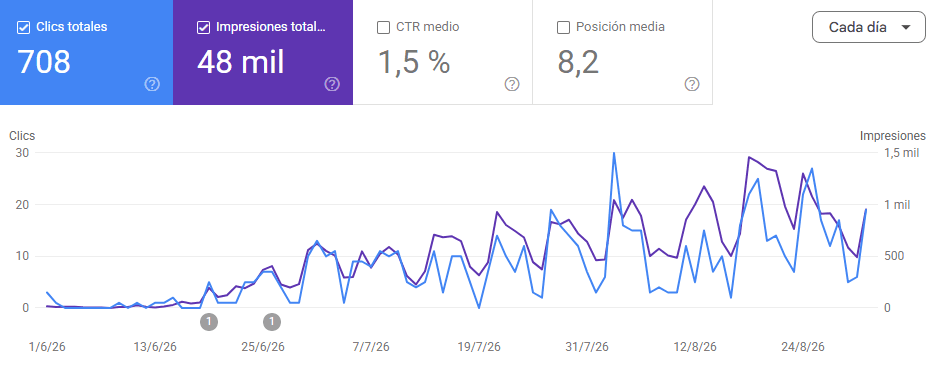Image resolution: width=936 pixels, height=378 pixels.
Task: Click the 708 total clicks value
Action: point(44,62)
